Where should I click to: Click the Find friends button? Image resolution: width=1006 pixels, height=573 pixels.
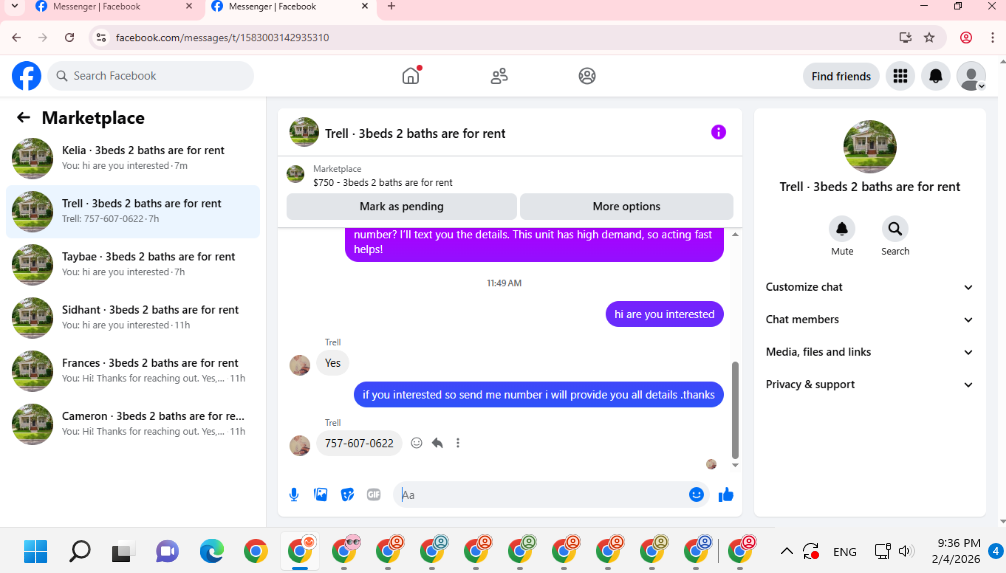(840, 76)
